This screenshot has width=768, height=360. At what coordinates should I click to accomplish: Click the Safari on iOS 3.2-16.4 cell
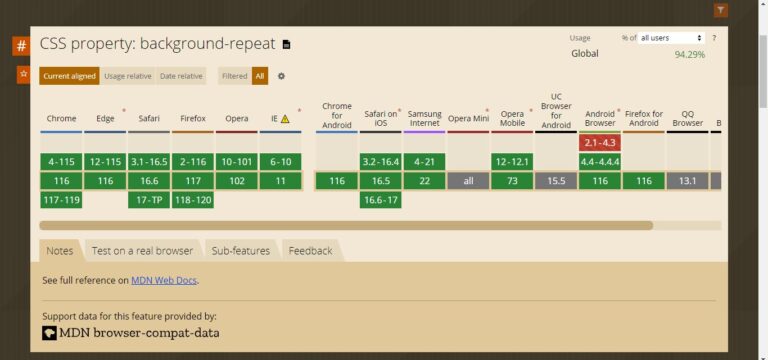tap(381, 162)
